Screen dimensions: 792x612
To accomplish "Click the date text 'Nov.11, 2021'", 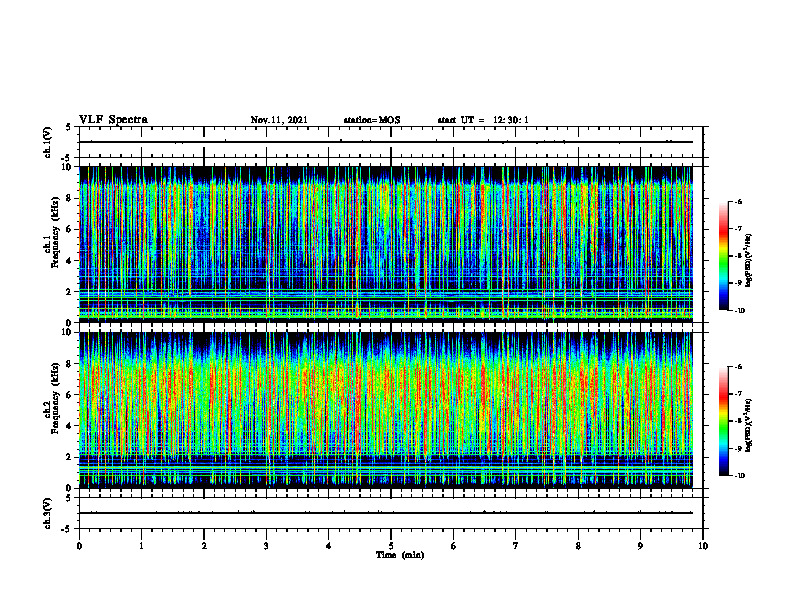I will (x=279, y=120).
